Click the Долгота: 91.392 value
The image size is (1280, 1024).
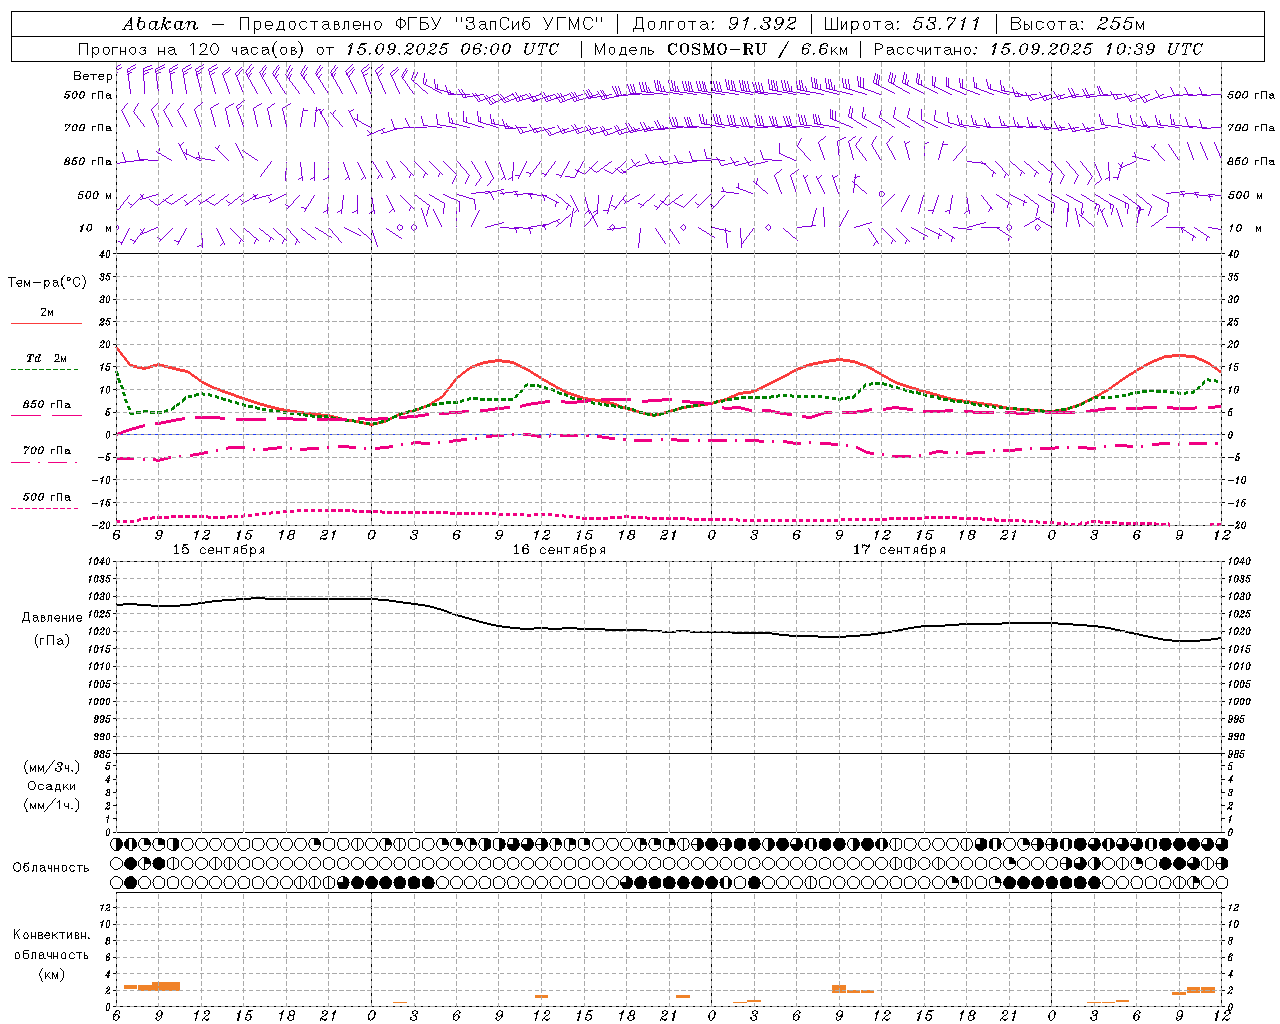(x=715, y=24)
